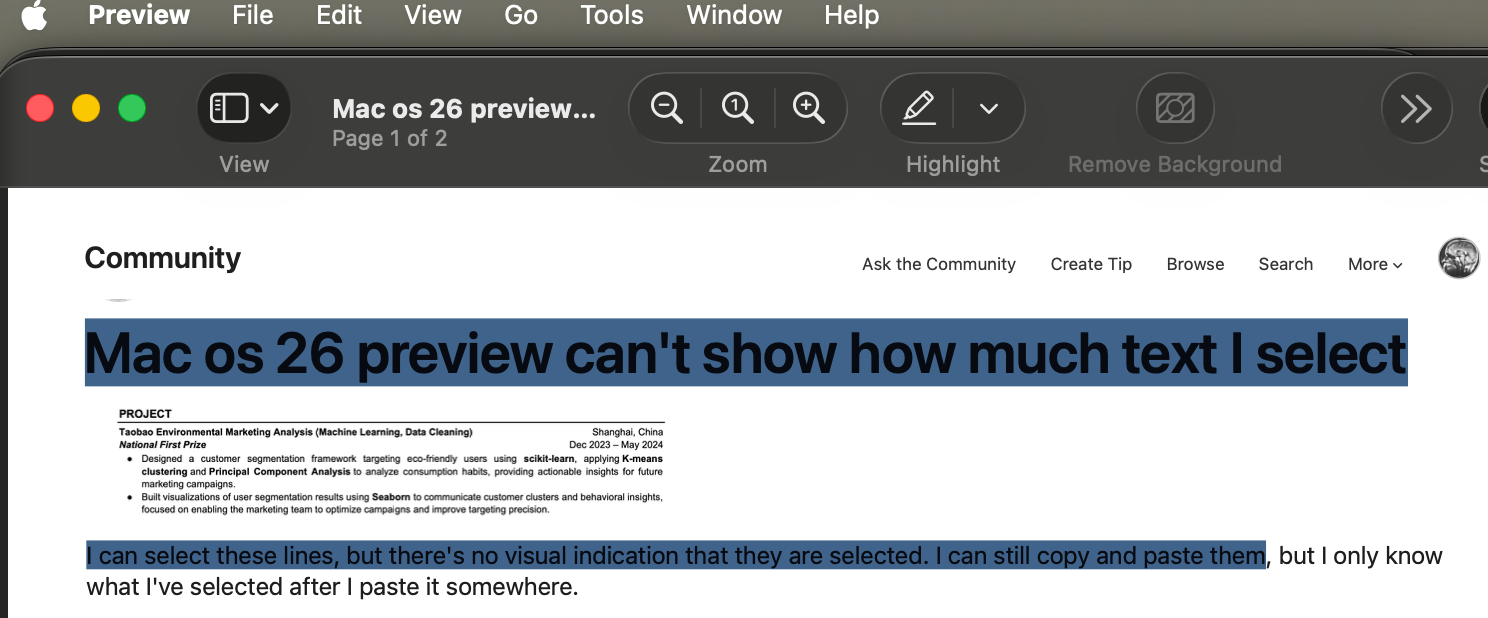Open the View menu in menu bar

coord(433,15)
